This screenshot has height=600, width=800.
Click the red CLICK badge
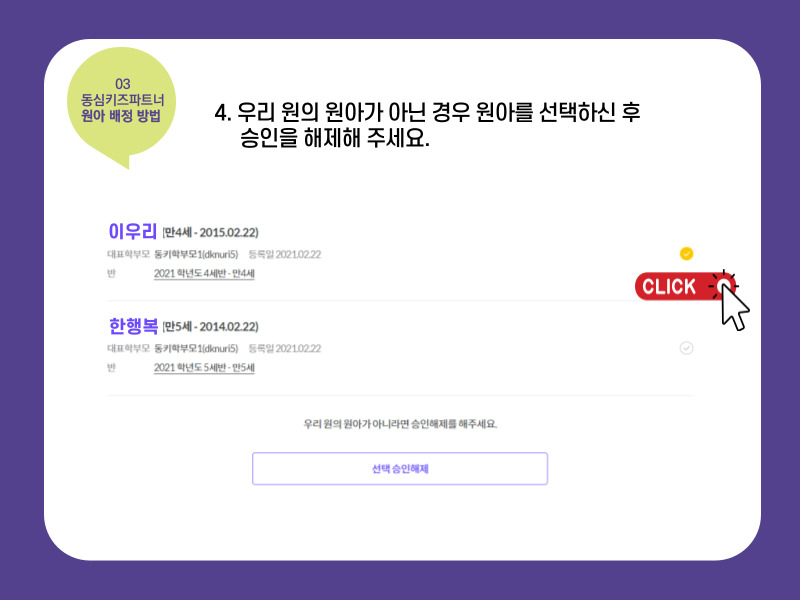click(x=679, y=286)
